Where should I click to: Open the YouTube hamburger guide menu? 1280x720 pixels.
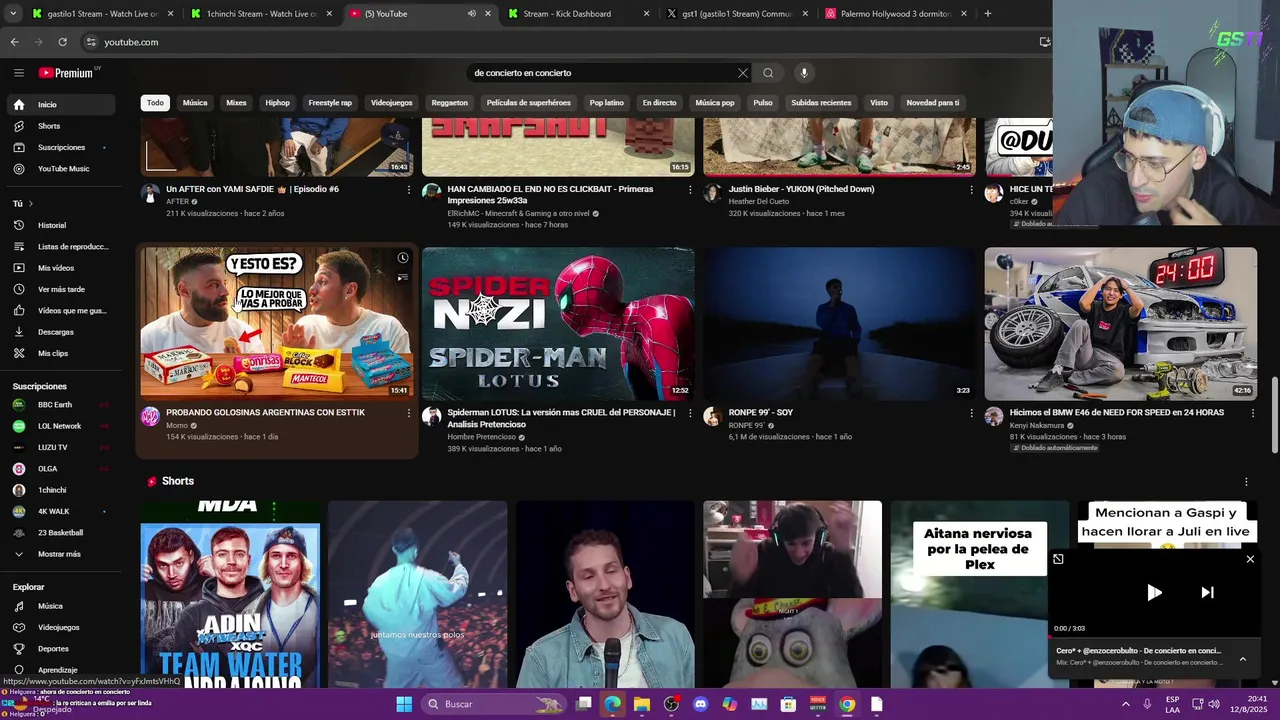18,73
